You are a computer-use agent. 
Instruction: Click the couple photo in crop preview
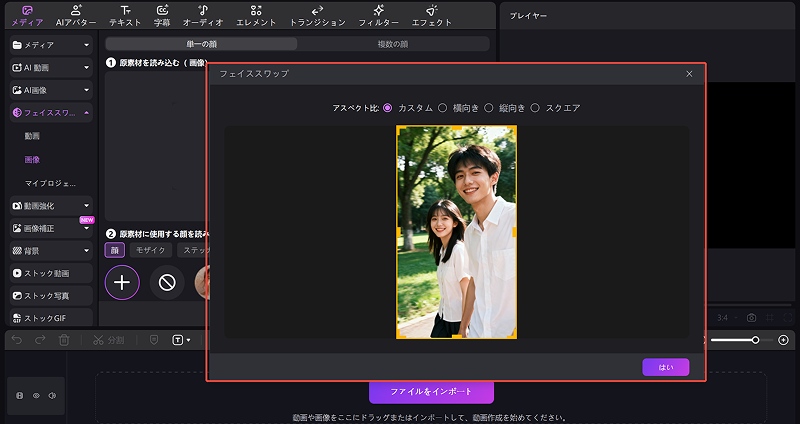[x=457, y=232]
